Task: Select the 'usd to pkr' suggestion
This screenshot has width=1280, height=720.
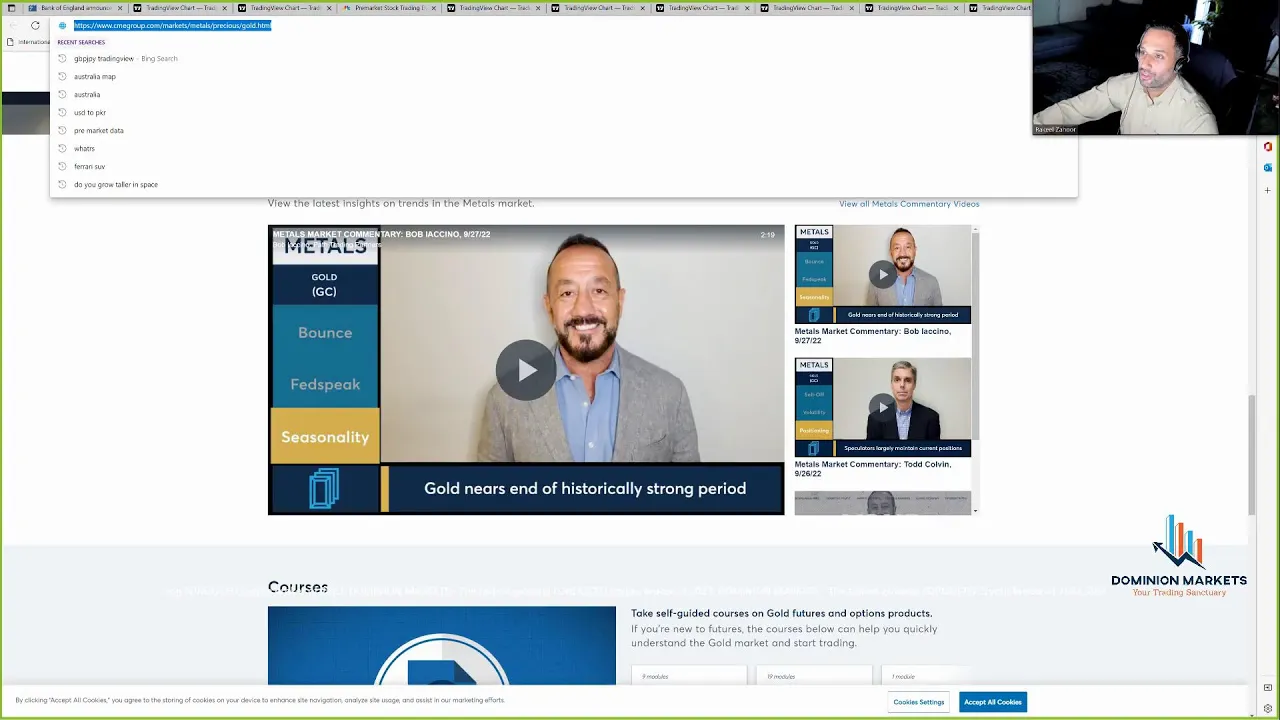Action: tap(563, 112)
